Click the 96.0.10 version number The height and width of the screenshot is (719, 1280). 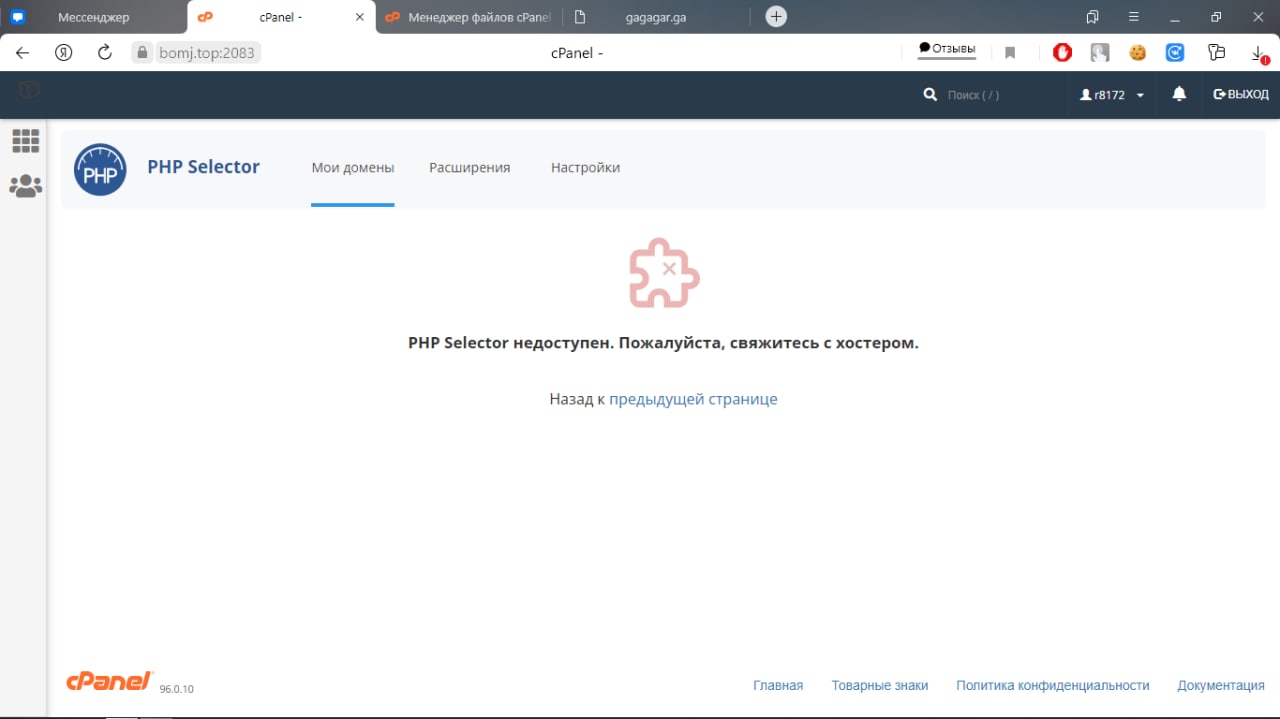click(x=177, y=689)
